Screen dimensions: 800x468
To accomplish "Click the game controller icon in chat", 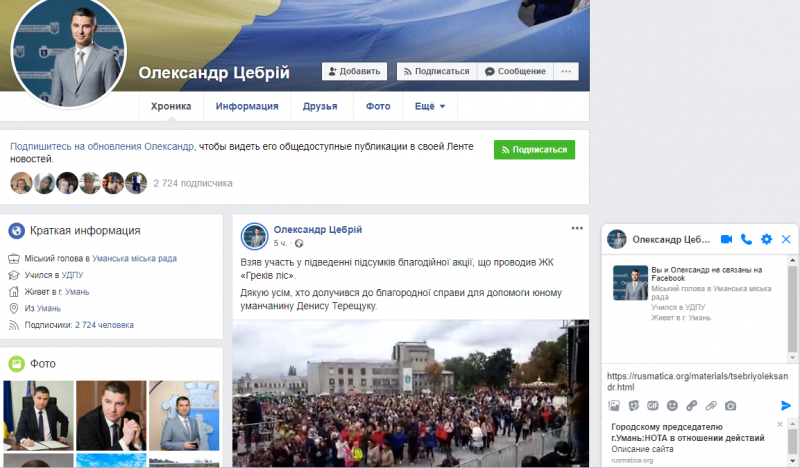I will [x=691, y=406].
